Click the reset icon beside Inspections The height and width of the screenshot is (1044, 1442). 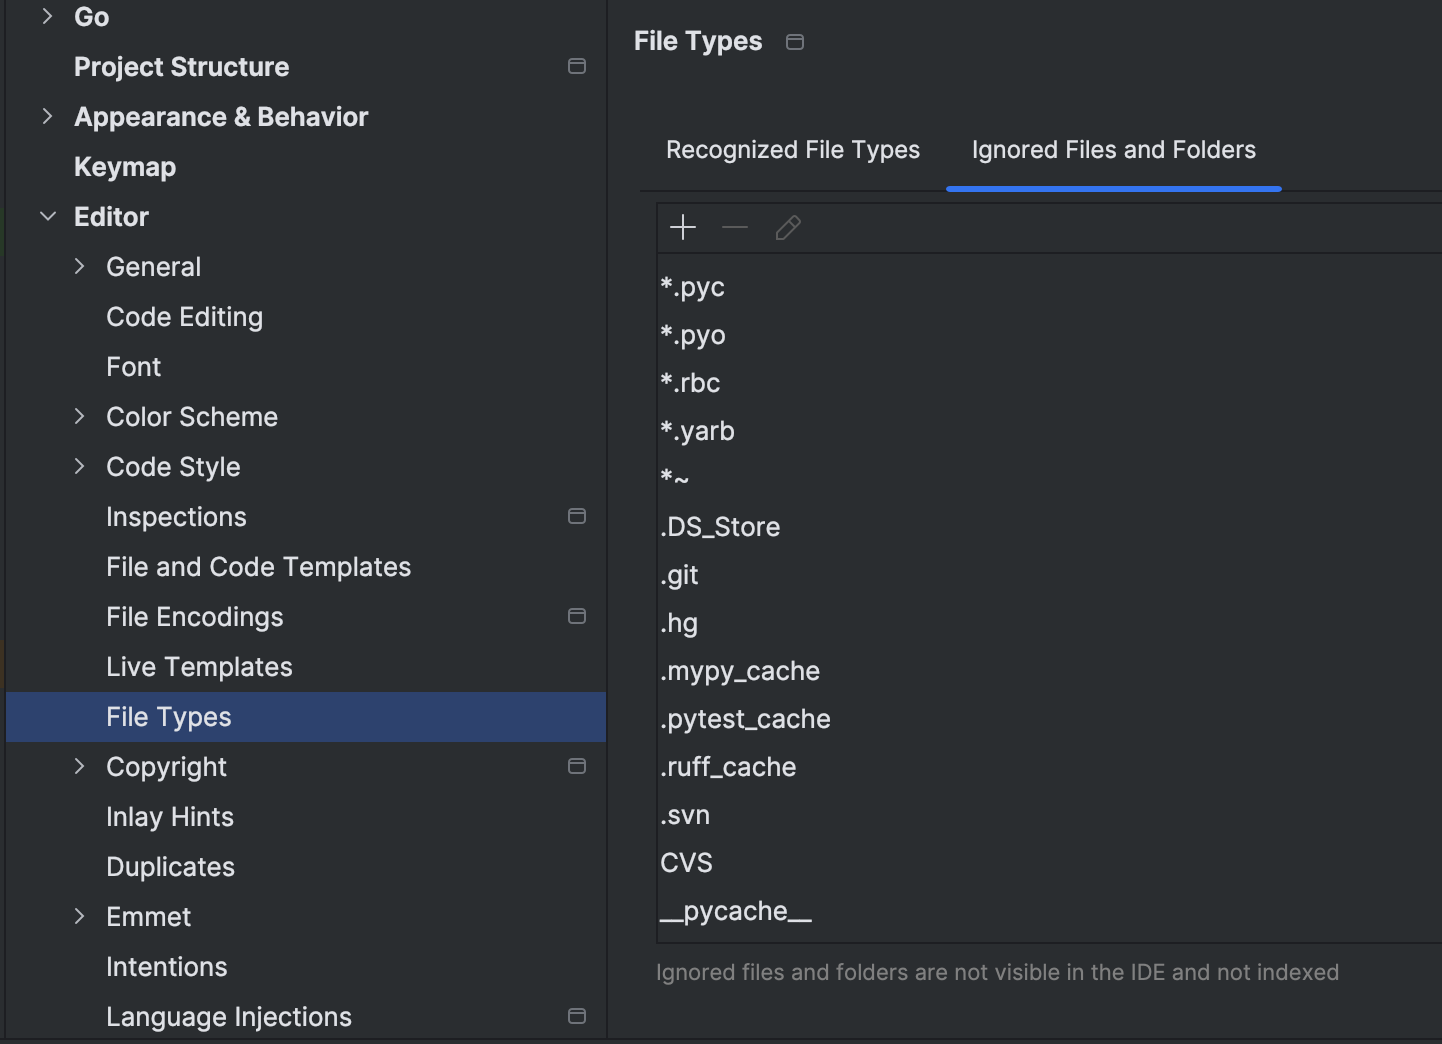(x=577, y=516)
